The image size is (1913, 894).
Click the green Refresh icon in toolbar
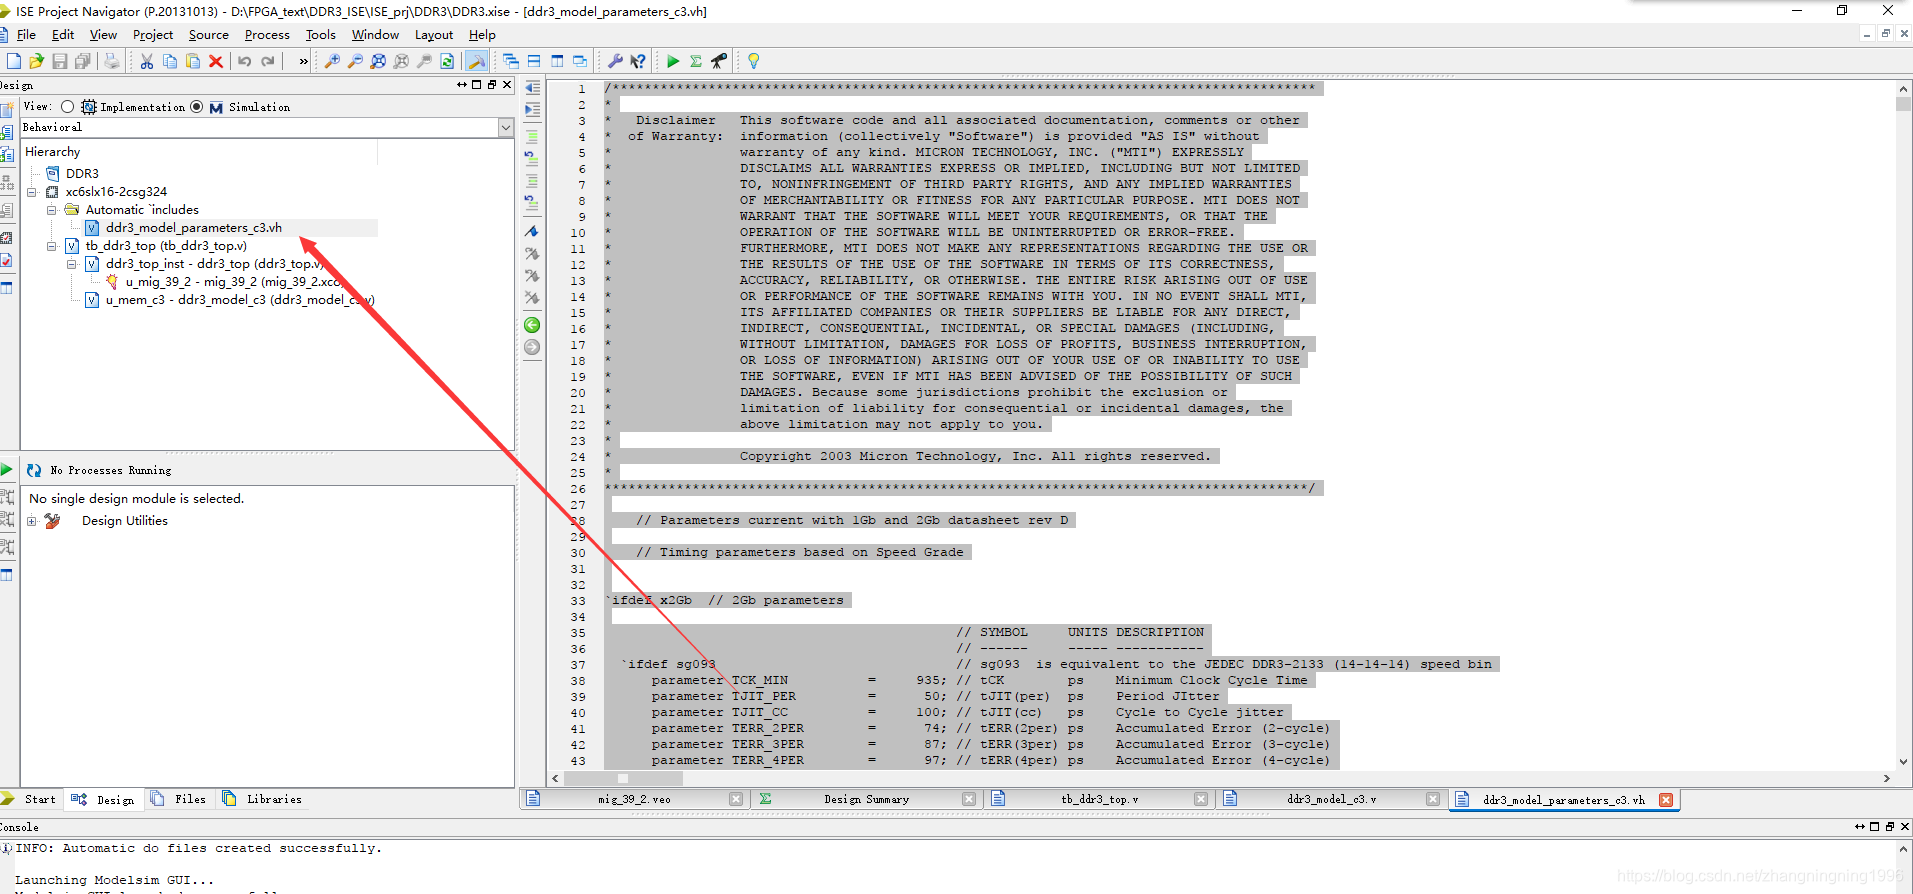447,61
